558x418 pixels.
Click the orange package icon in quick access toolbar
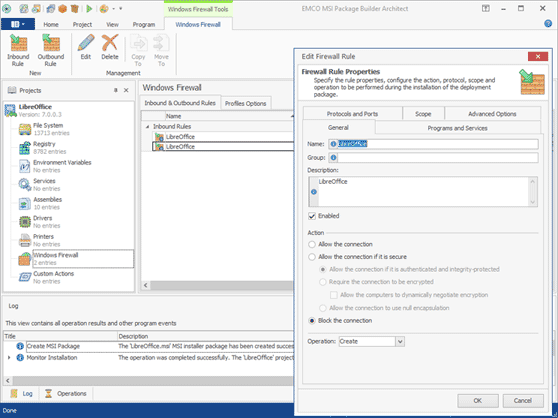coord(63,9)
